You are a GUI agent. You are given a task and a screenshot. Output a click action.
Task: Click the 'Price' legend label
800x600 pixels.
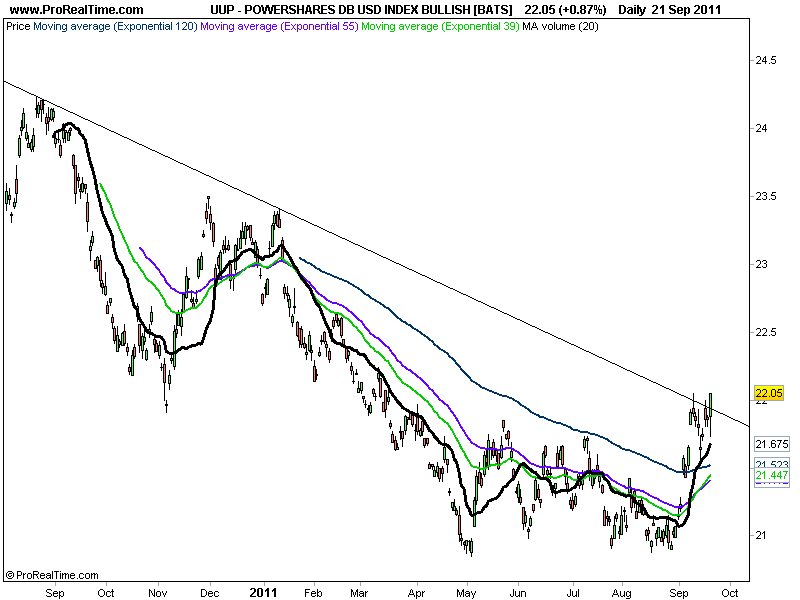[18, 26]
